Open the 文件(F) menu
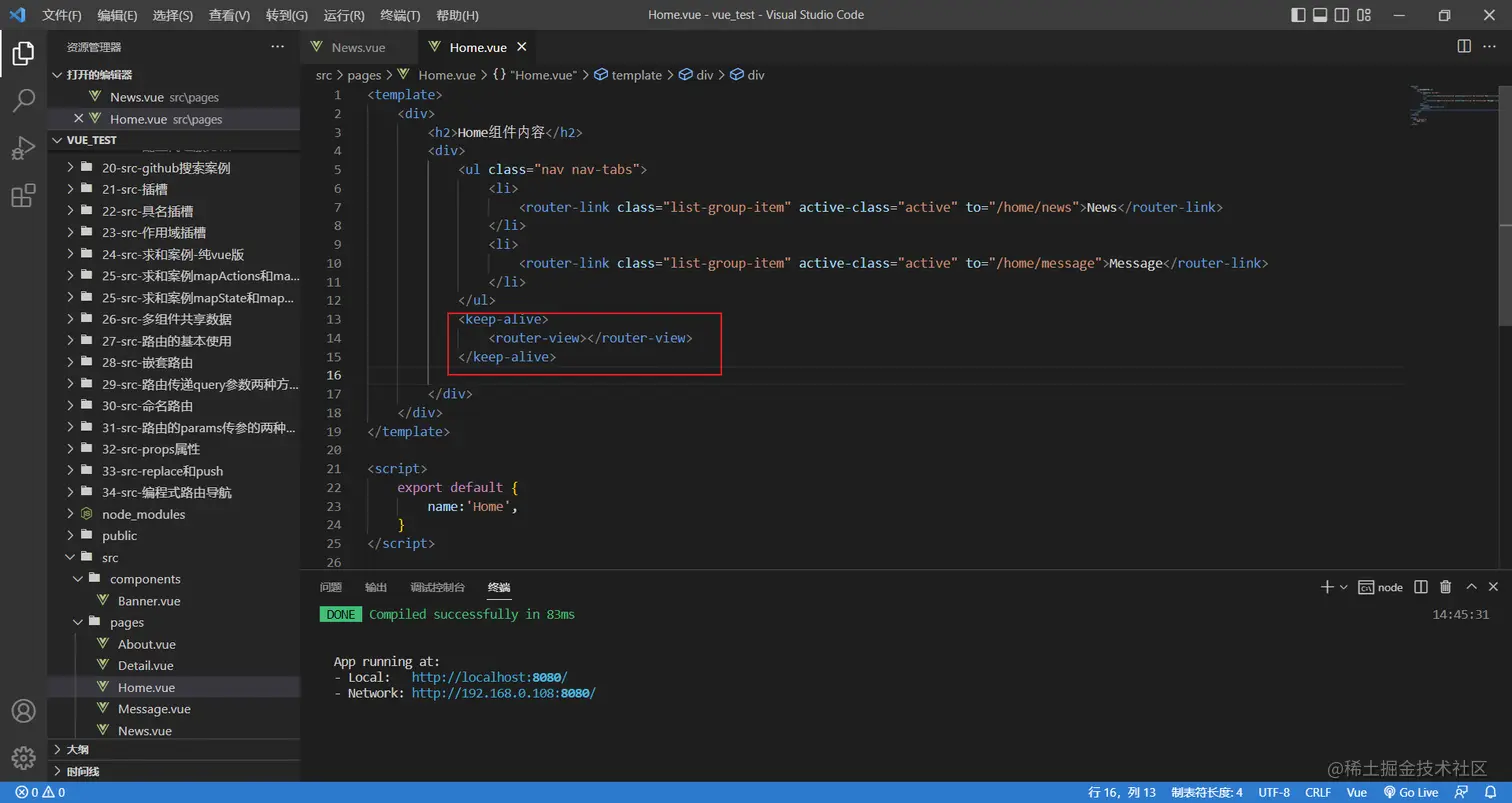This screenshot has height=803, width=1512. [62, 15]
